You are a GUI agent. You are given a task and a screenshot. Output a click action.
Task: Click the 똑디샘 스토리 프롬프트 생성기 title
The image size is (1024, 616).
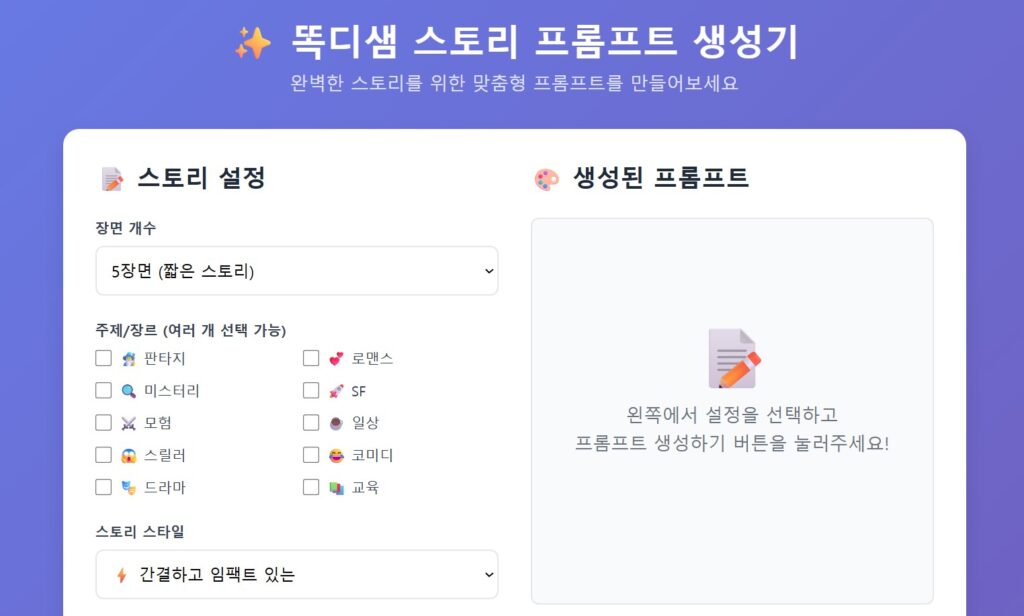click(545, 43)
